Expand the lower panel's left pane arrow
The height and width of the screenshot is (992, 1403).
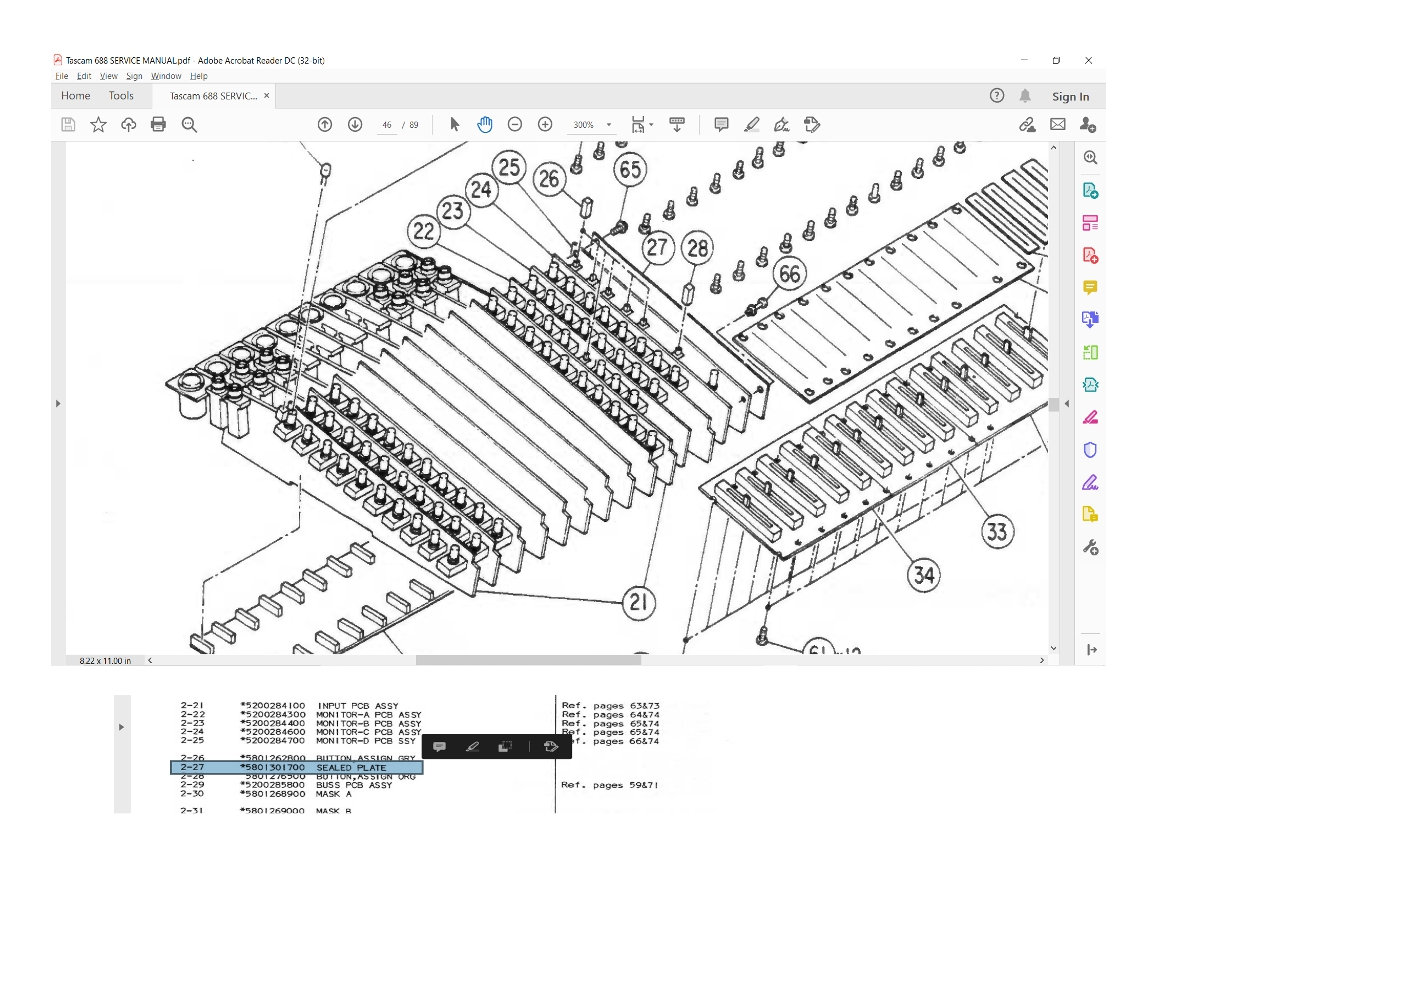122,727
